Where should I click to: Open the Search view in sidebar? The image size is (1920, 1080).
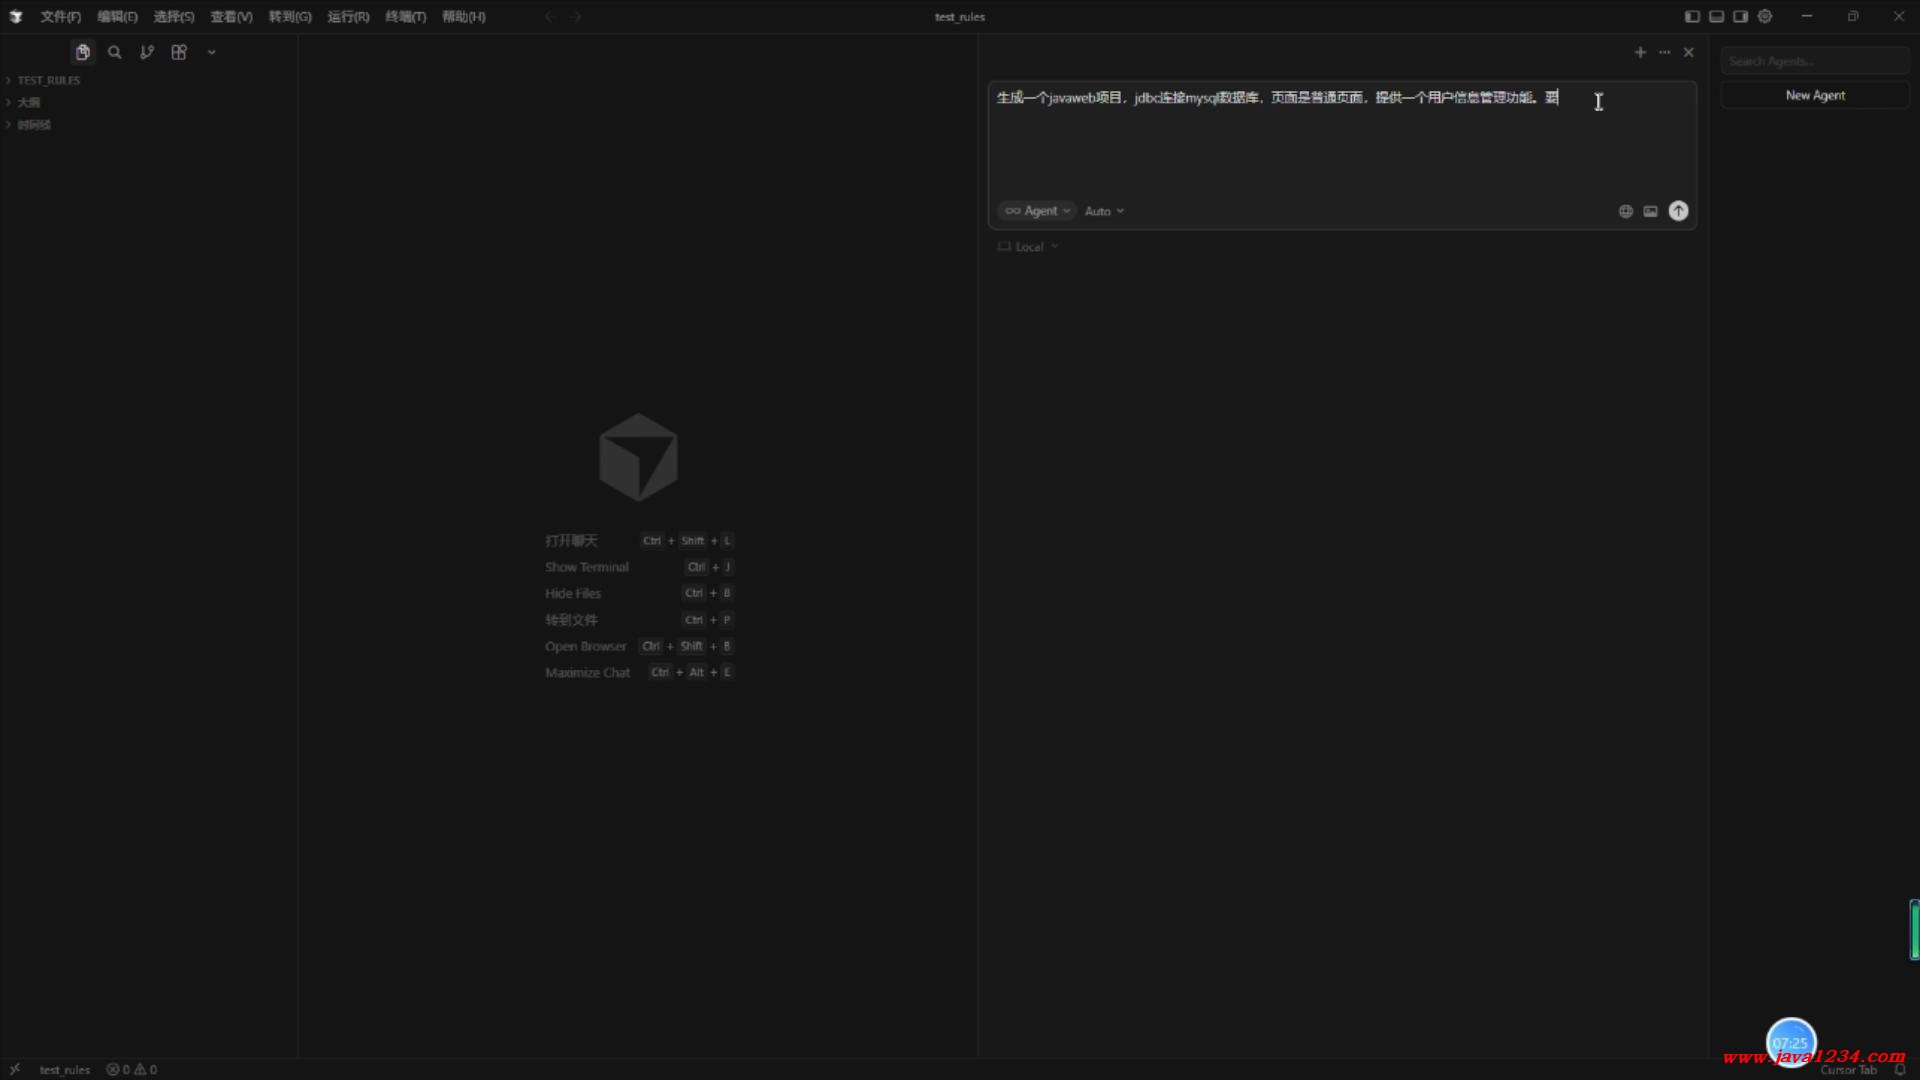(x=115, y=52)
